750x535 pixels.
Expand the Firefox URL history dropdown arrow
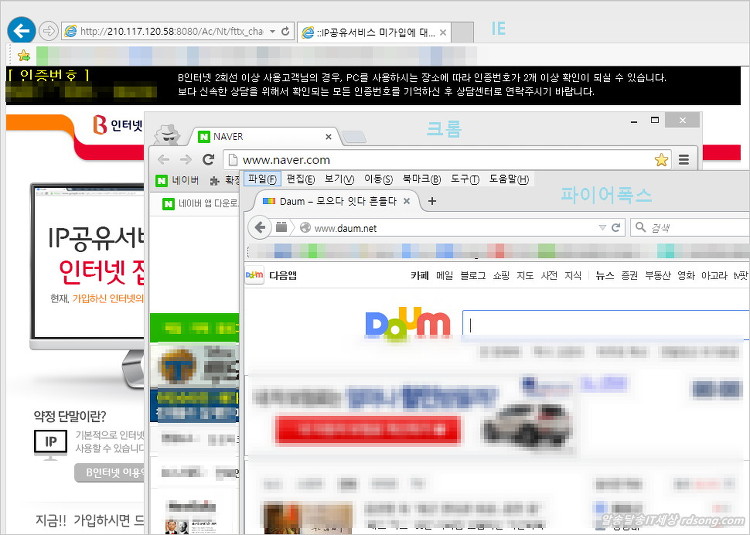pyautogui.click(x=602, y=228)
